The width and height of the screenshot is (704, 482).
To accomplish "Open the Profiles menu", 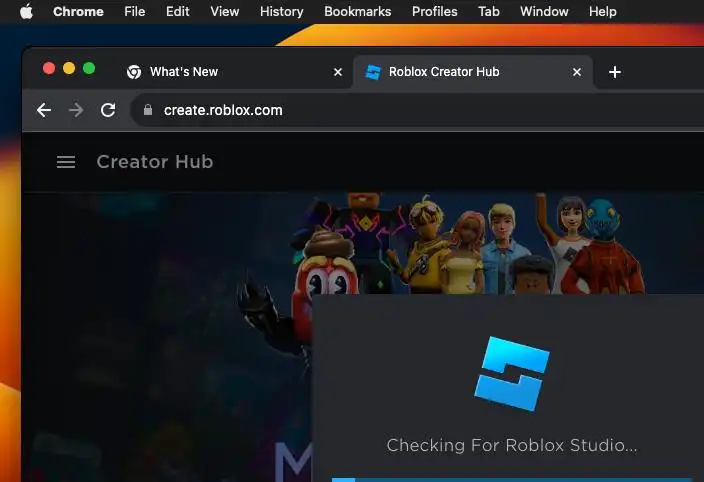I will click(x=435, y=11).
